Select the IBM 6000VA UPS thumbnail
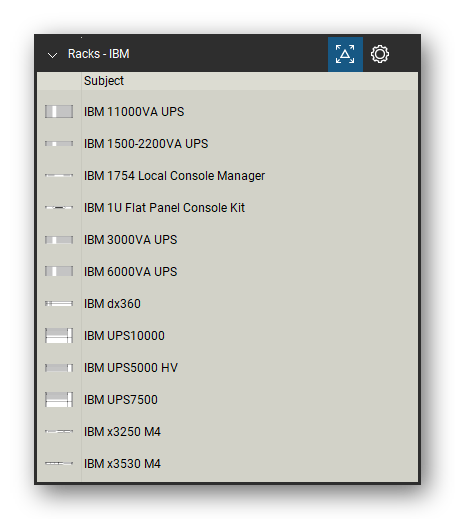455x519 pixels. click(59, 271)
